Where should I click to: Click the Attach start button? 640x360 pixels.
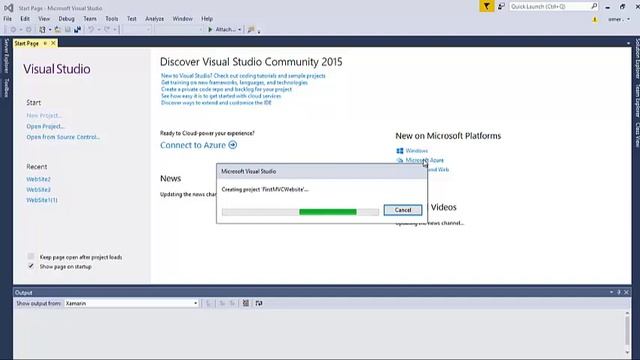pyautogui.click(x=222, y=29)
